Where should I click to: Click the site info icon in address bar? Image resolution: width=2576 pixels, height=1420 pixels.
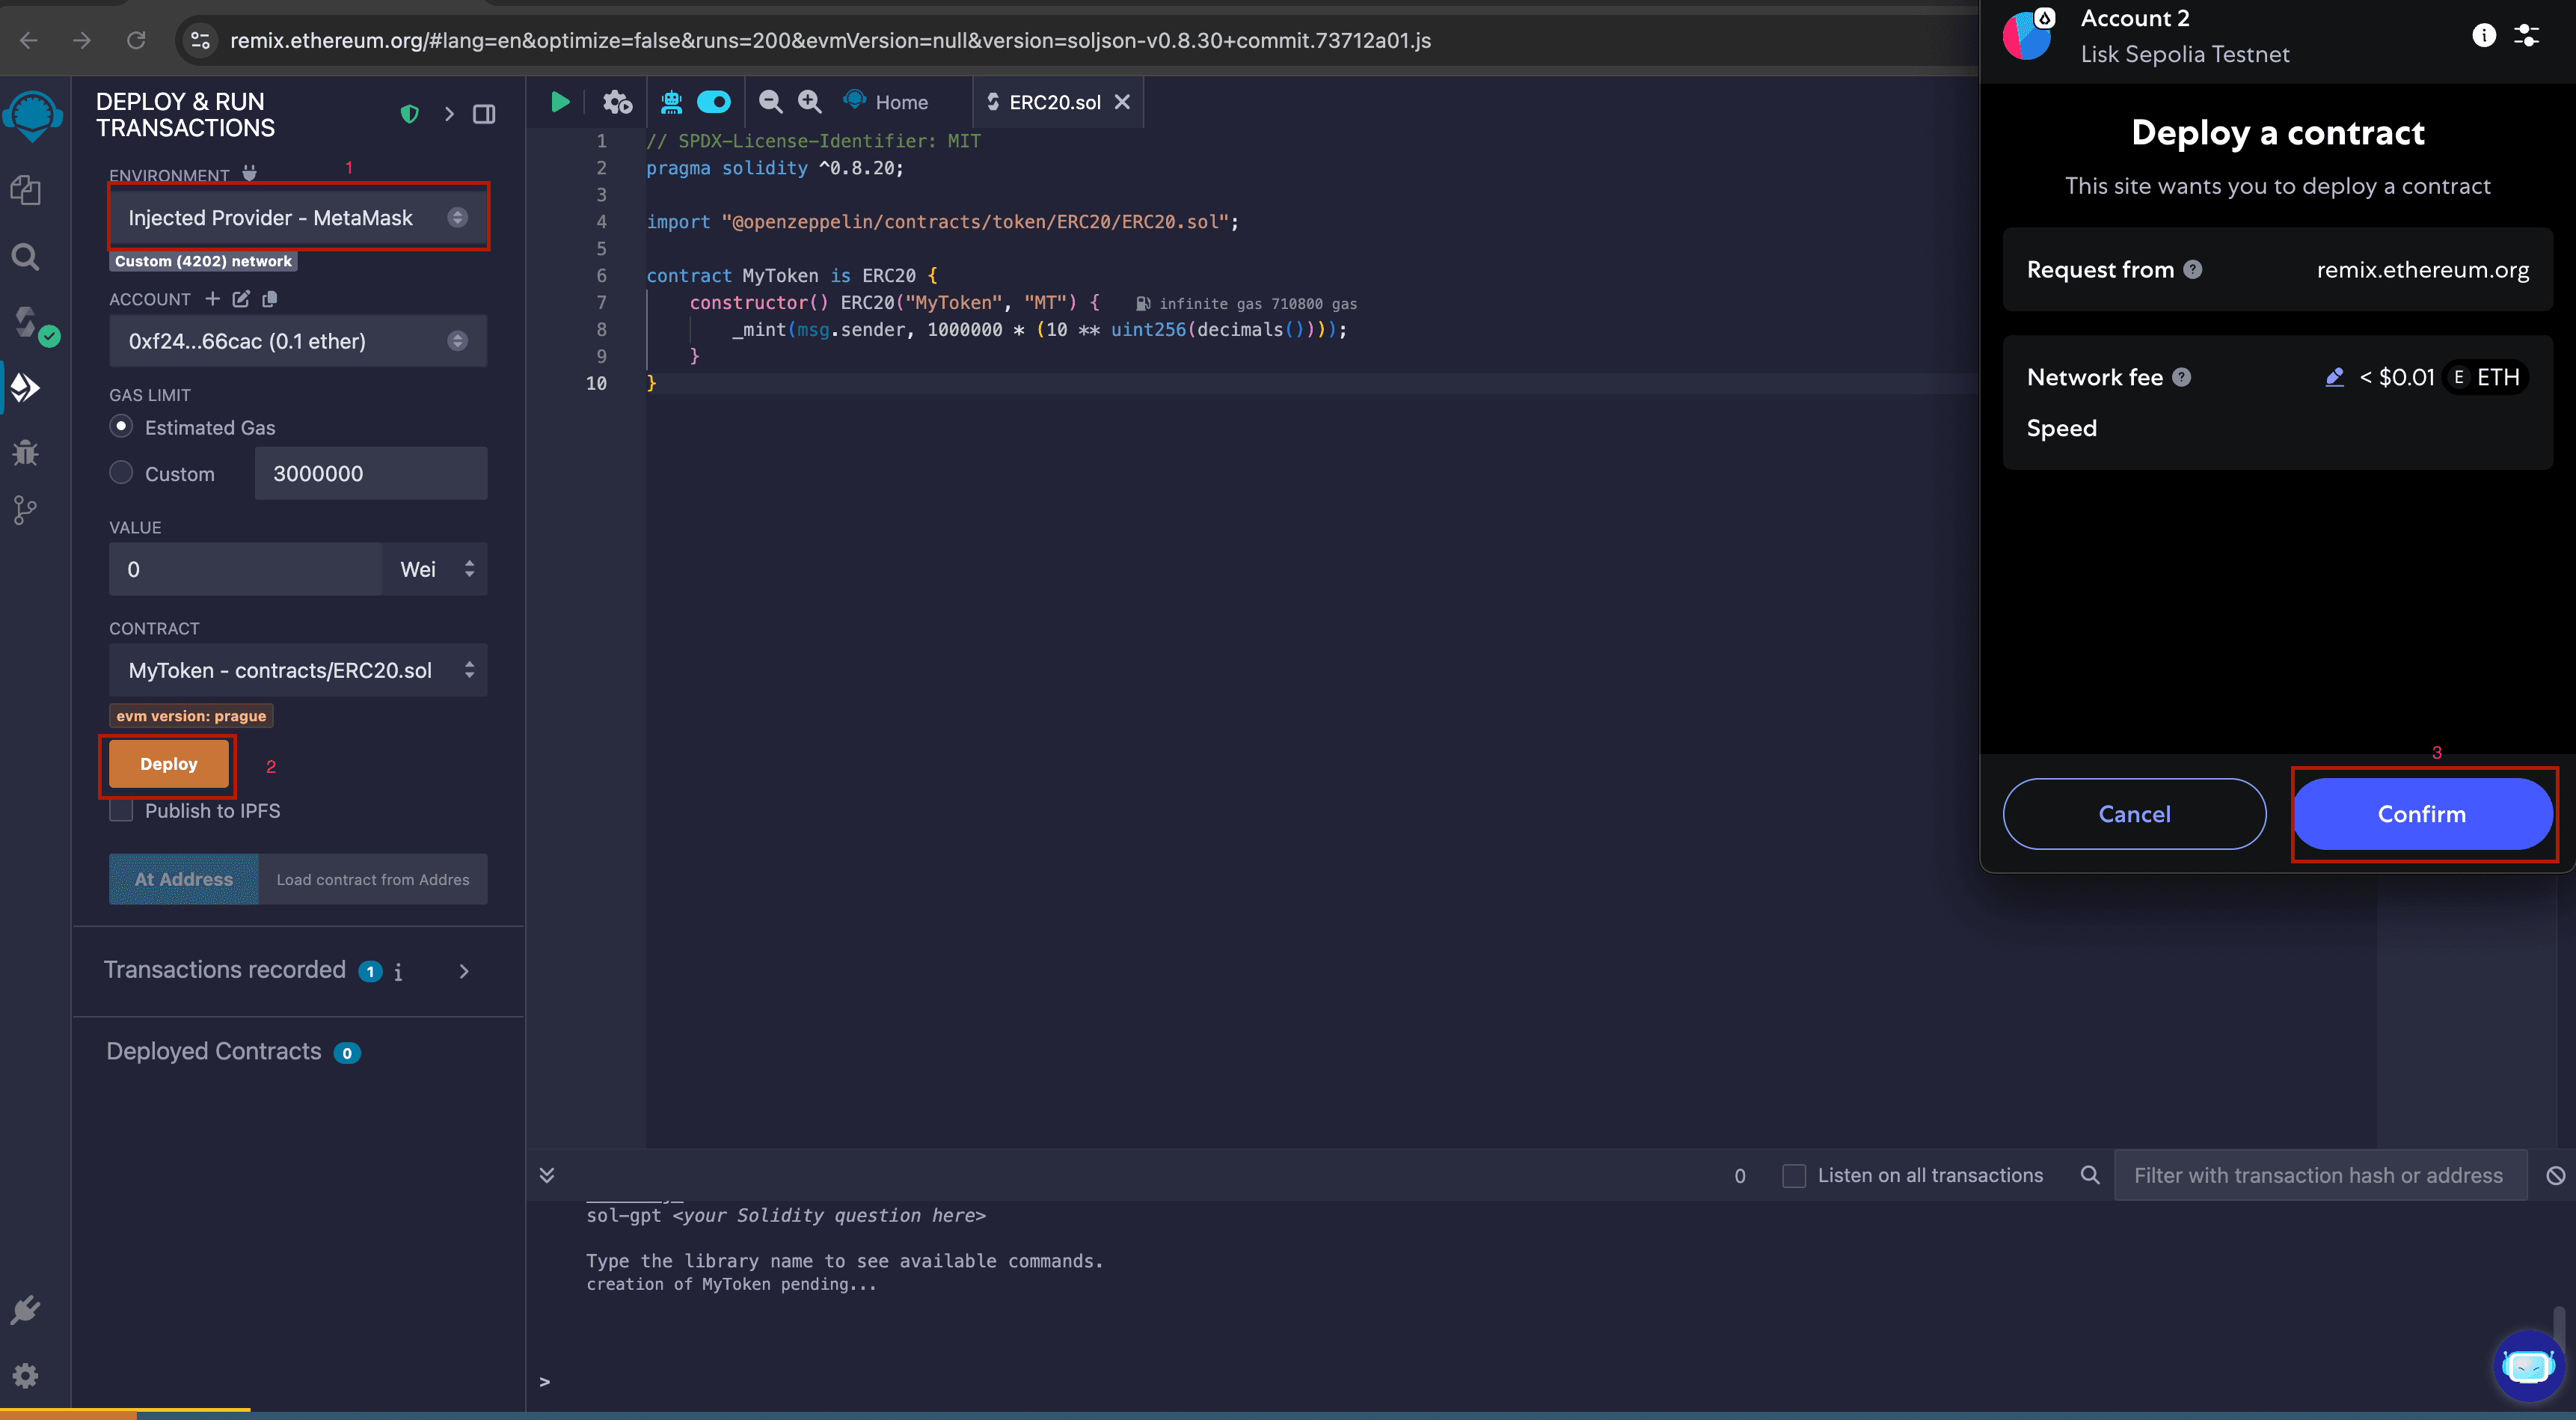click(x=200, y=40)
